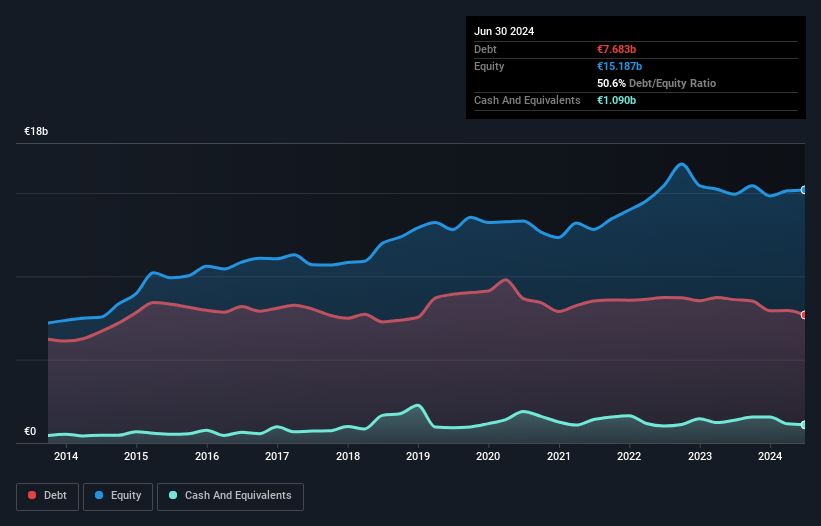The width and height of the screenshot is (821, 526).
Task: Toggle the Equity series legend button
Action: [118, 496]
